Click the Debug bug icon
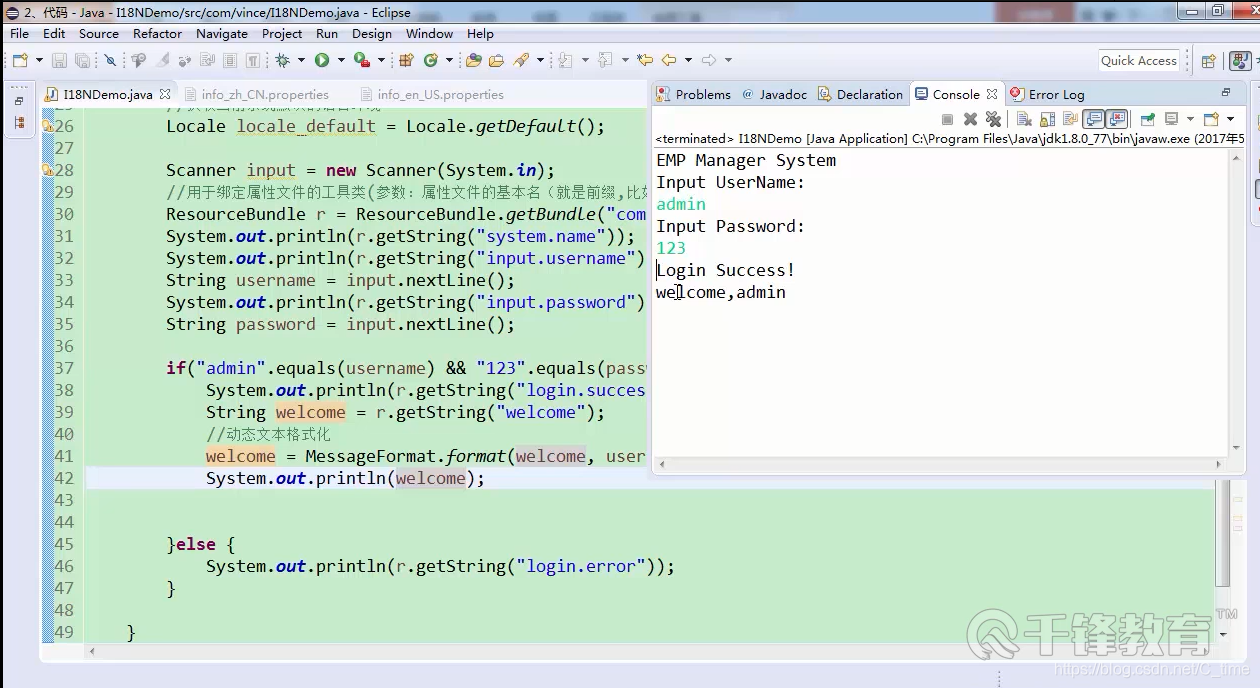This screenshot has width=1260, height=688. coord(282,60)
